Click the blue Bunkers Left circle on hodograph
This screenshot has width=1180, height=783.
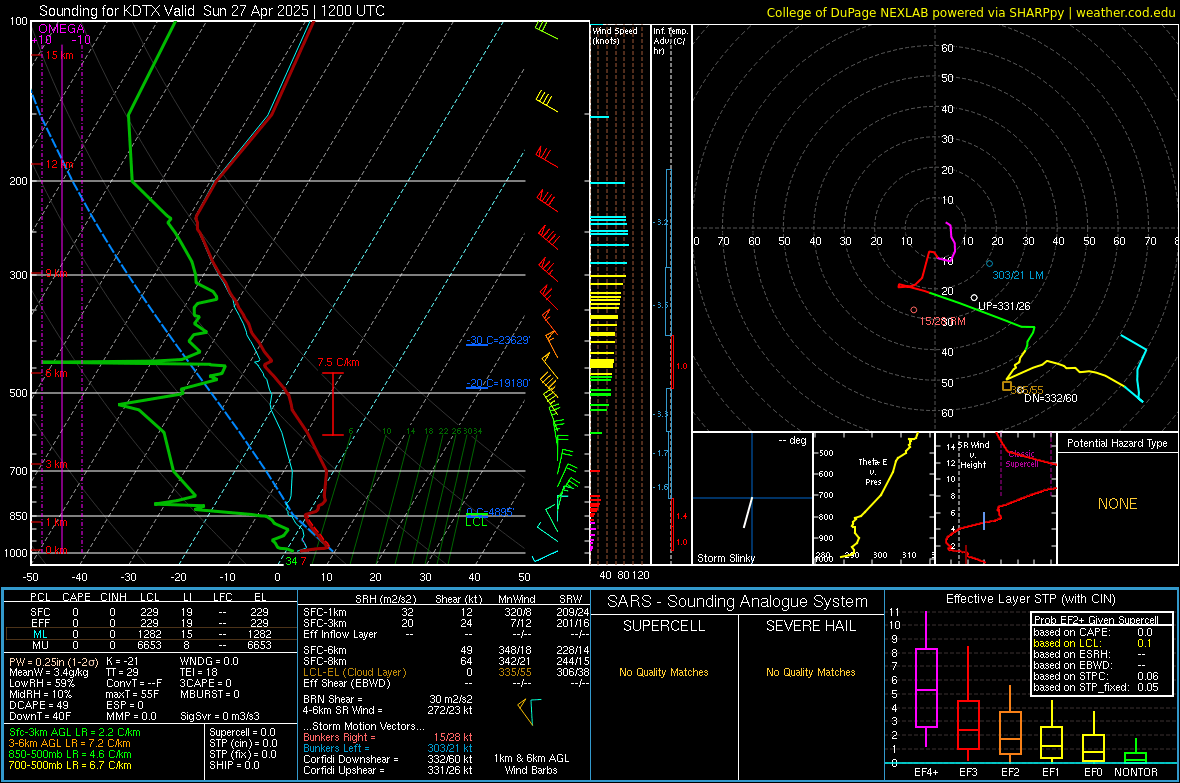pyautogui.click(x=989, y=264)
